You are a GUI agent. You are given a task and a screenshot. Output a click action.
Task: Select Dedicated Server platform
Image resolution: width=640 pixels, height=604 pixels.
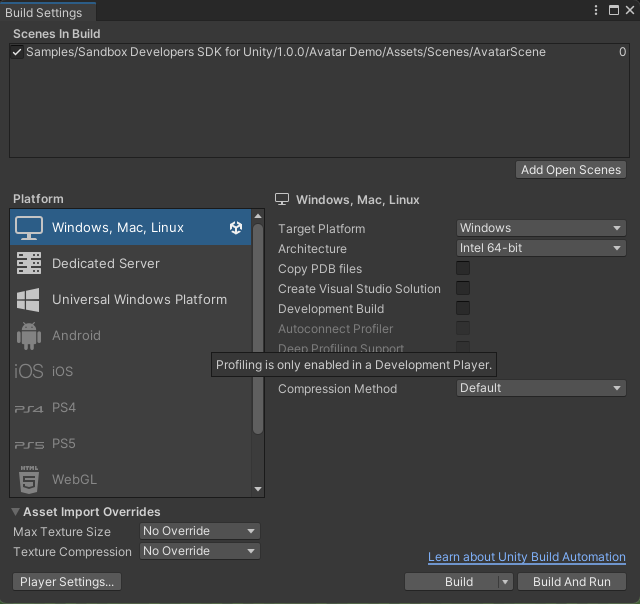pos(131,263)
